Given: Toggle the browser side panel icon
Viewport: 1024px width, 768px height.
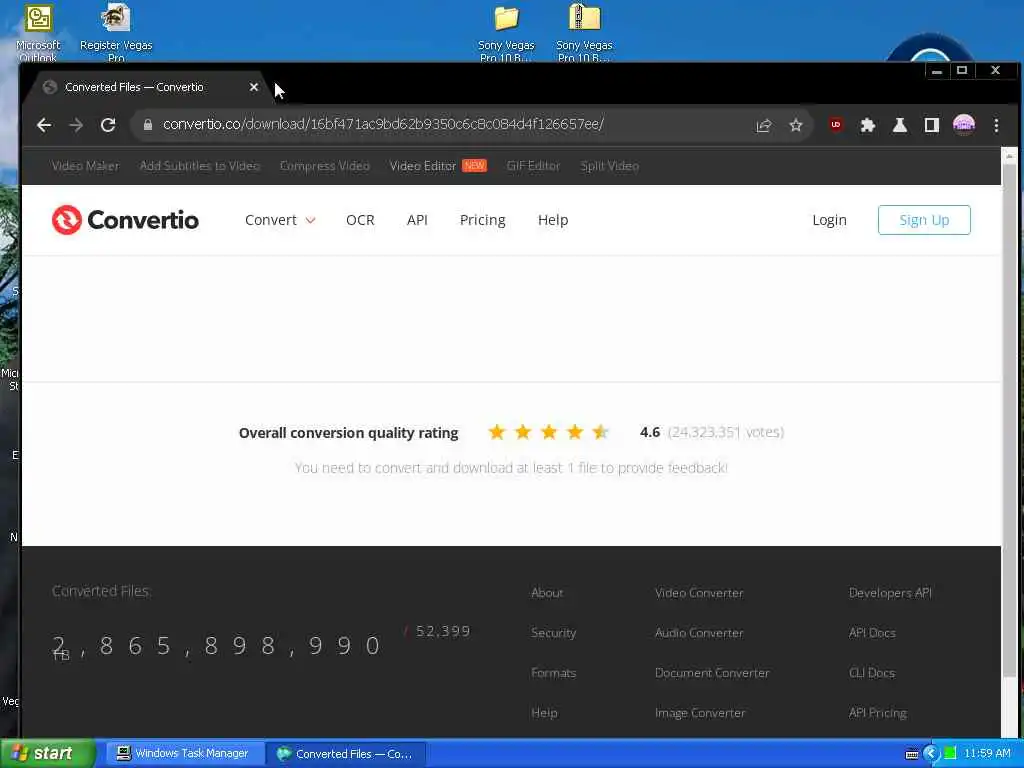Looking at the screenshot, I should 931,125.
